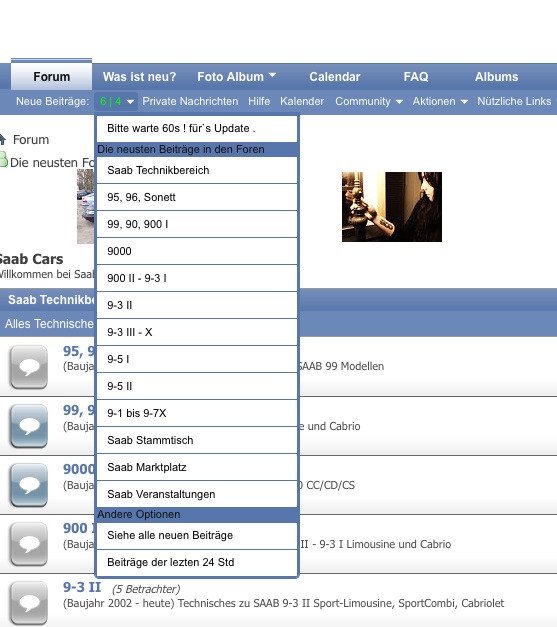Select Saab Veranstaltungen menu entry
This screenshot has width=557, height=627.
197,494
